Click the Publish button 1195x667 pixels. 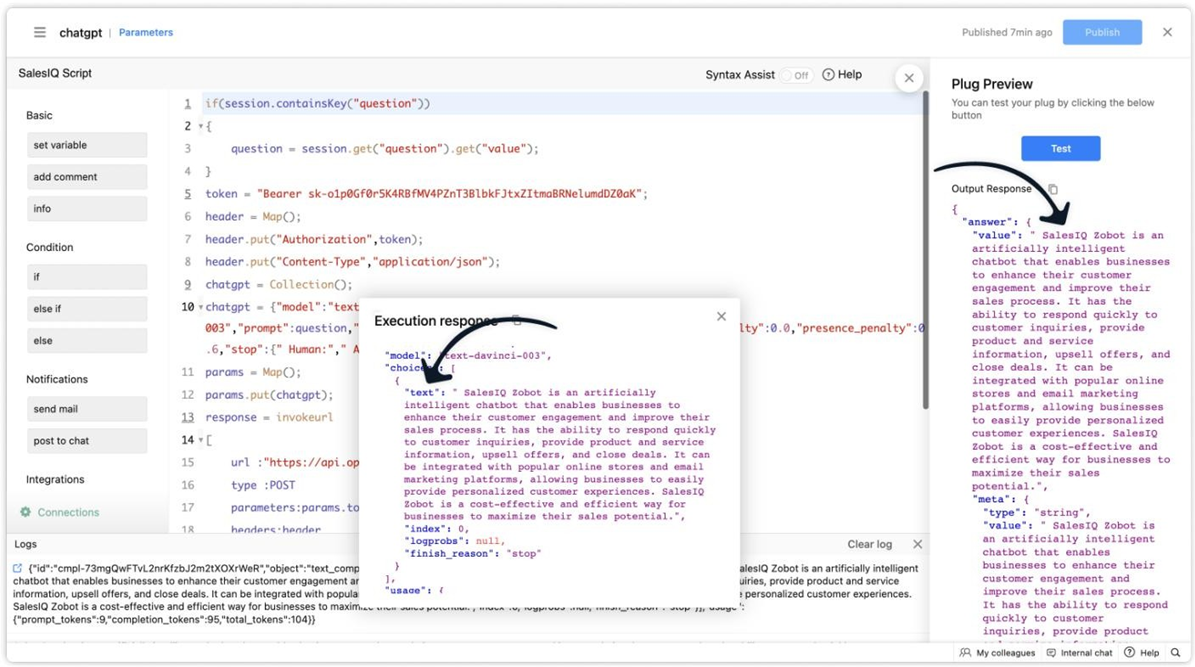click(x=1102, y=32)
